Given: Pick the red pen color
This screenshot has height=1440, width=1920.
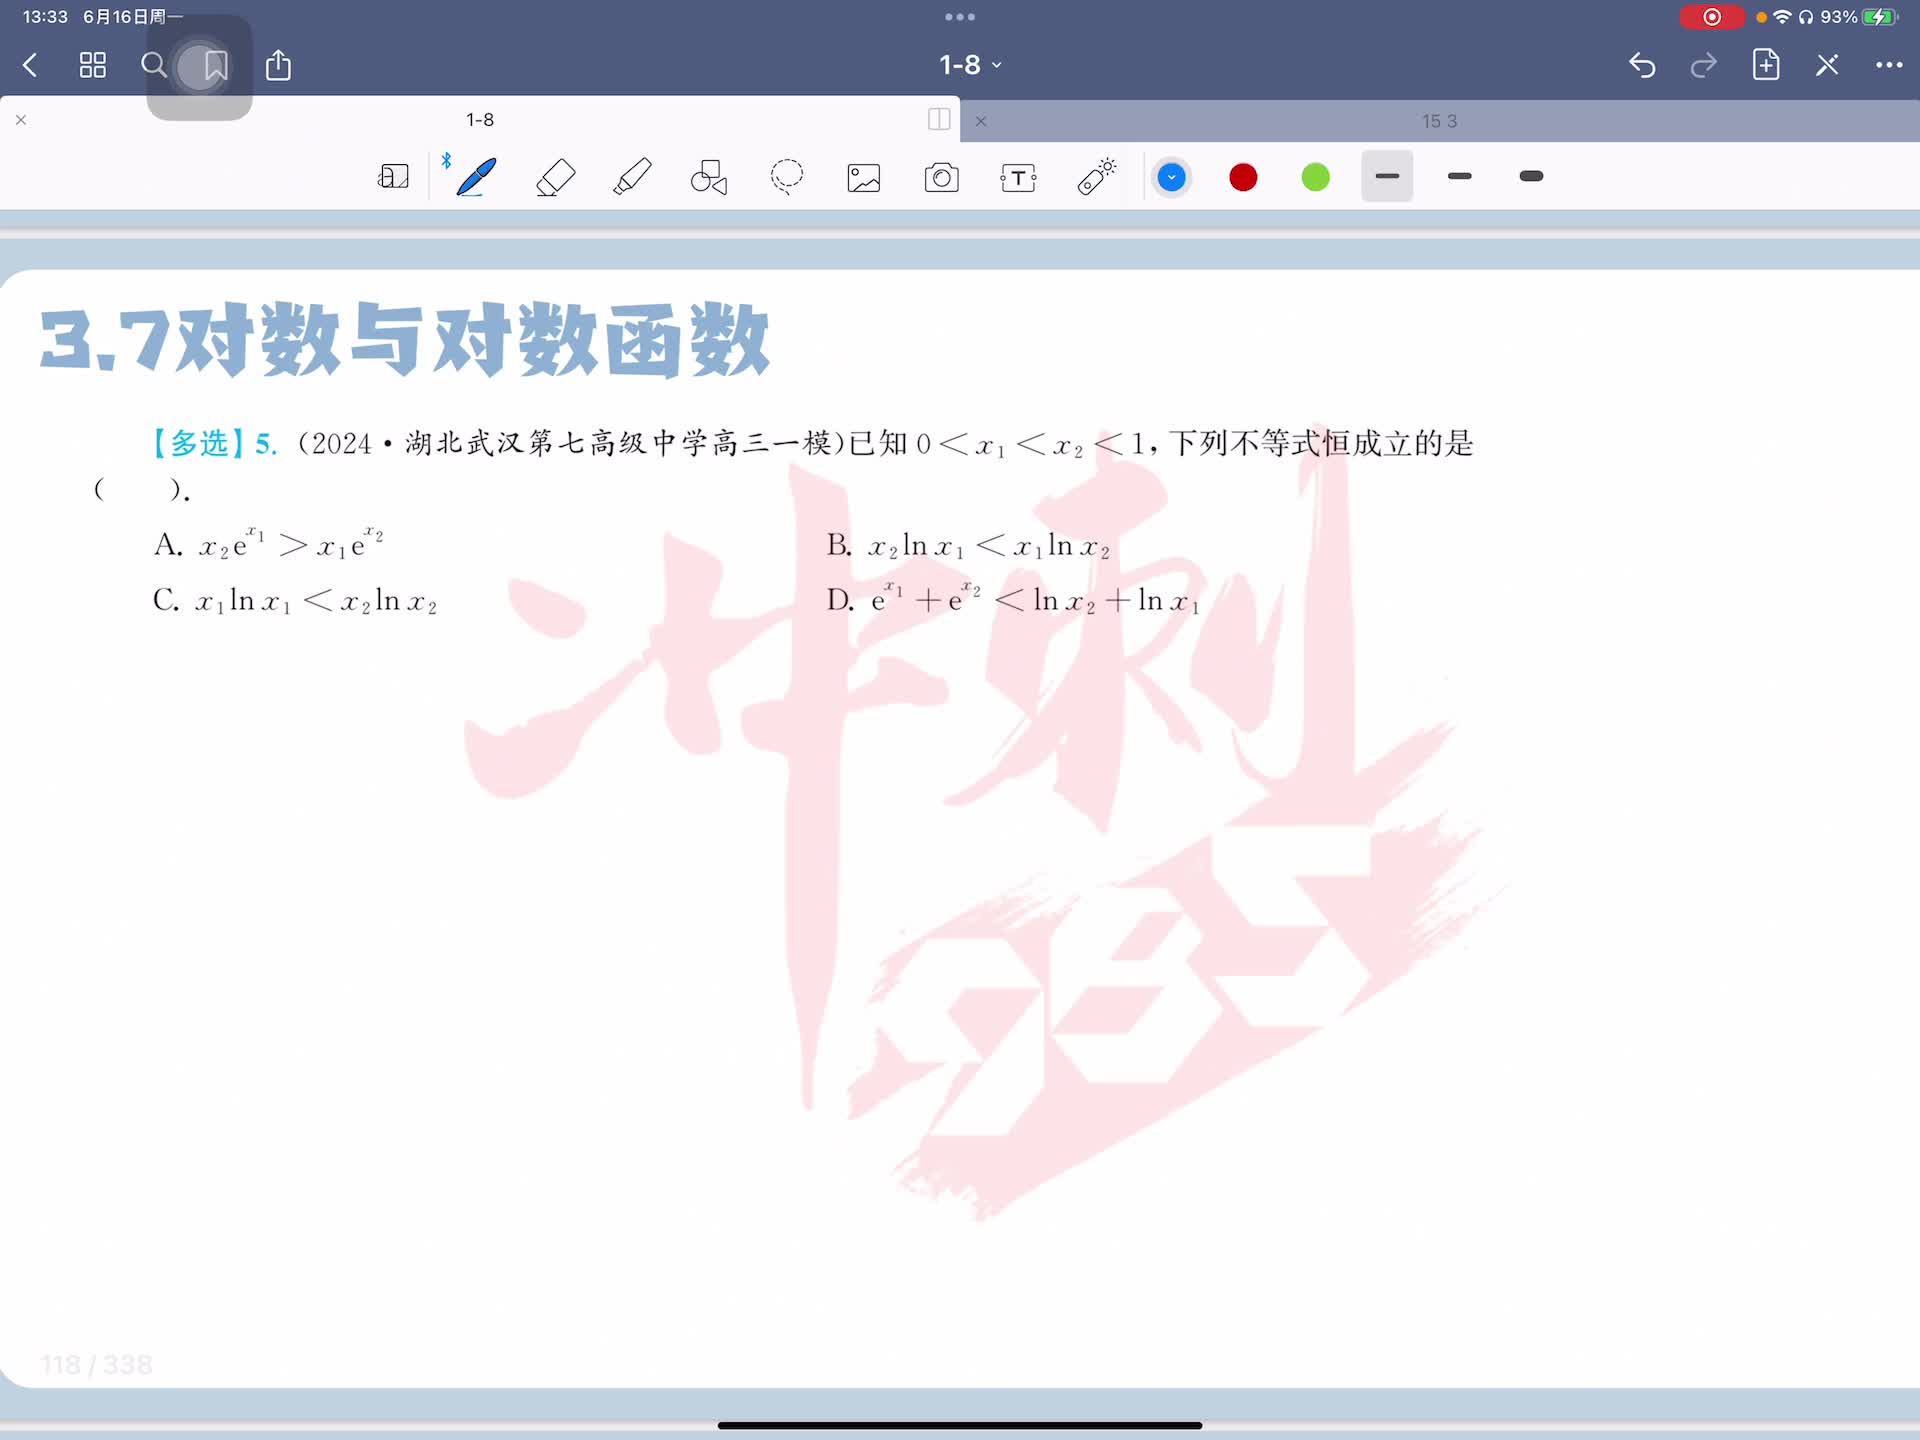Looking at the screenshot, I should 1243,178.
